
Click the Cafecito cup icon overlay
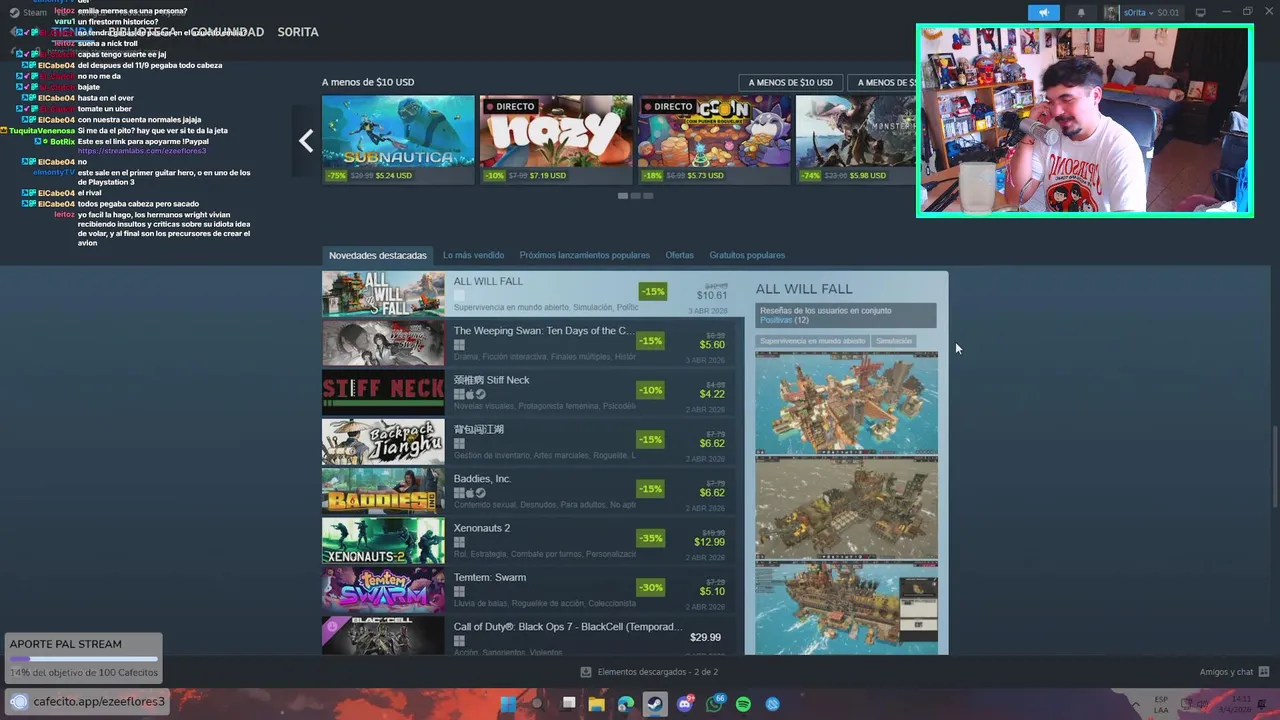point(19,701)
